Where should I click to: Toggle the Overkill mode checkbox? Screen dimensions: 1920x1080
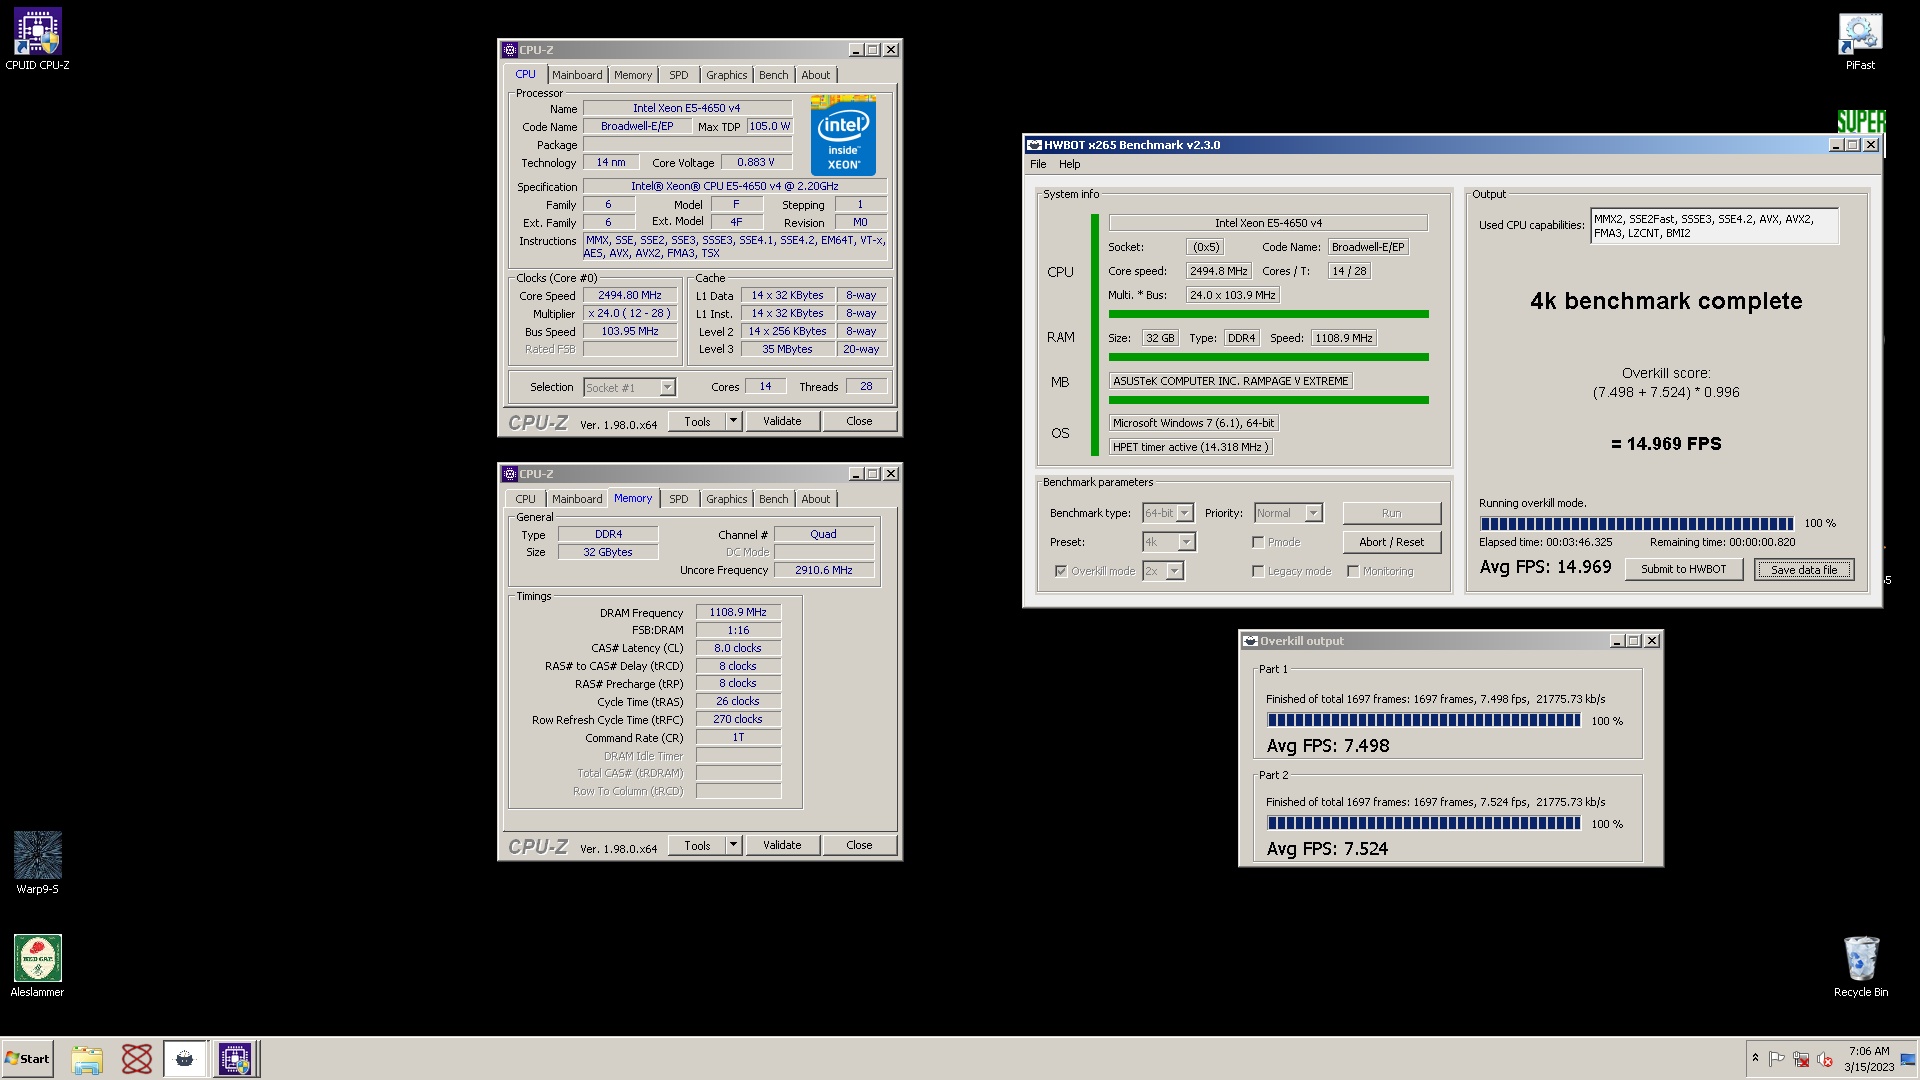click(1061, 571)
